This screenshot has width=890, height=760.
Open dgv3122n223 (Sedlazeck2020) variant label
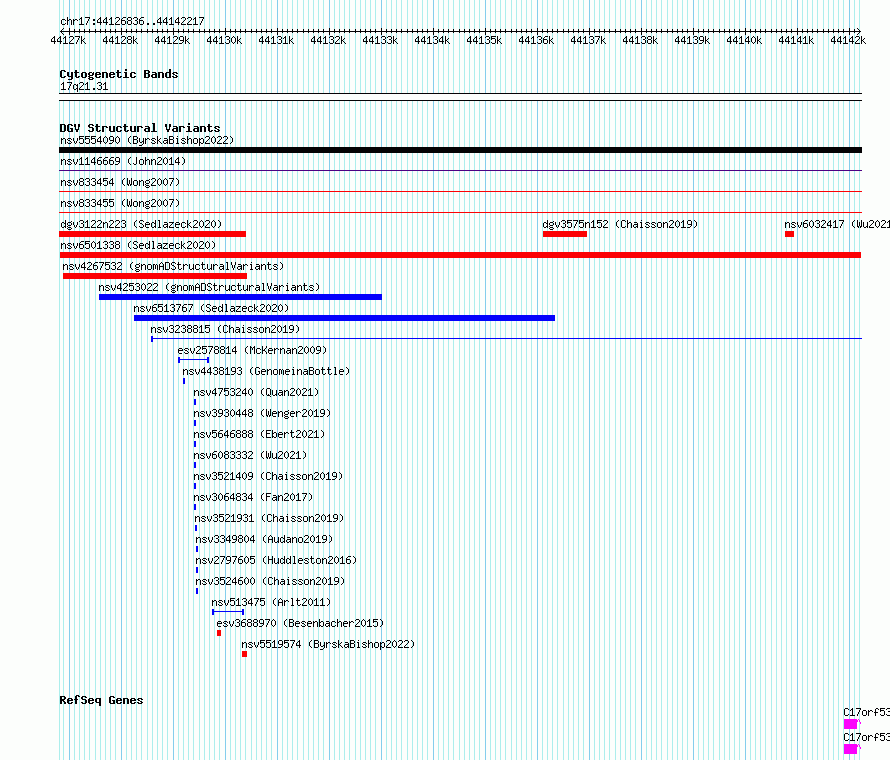141,224
